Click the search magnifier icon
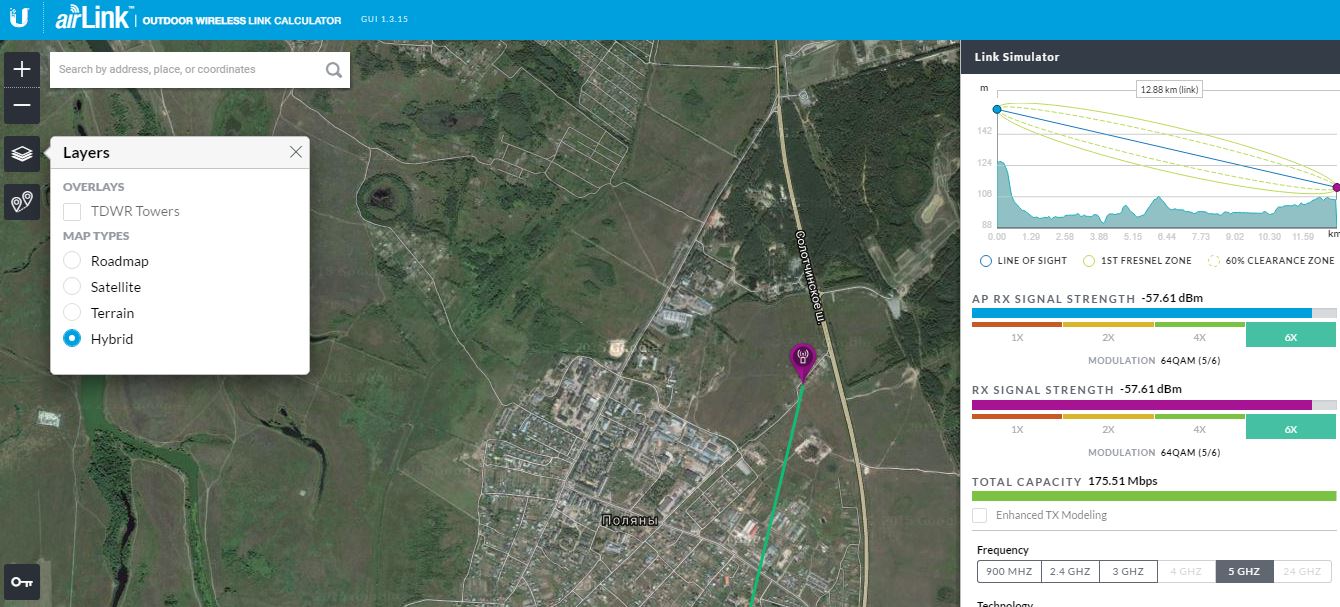This screenshot has height=607, width=1340. (334, 70)
